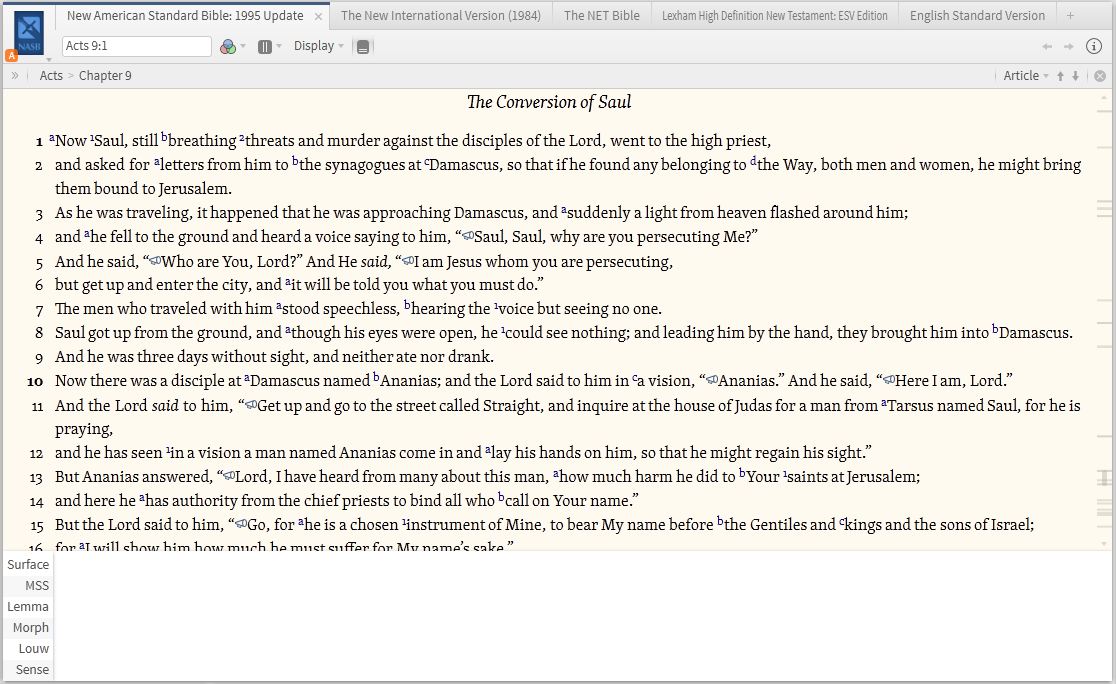Screen dimensions: 1116x684
Task: Open the Display dropdown menu
Action: pyautogui.click(x=318, y=46)
